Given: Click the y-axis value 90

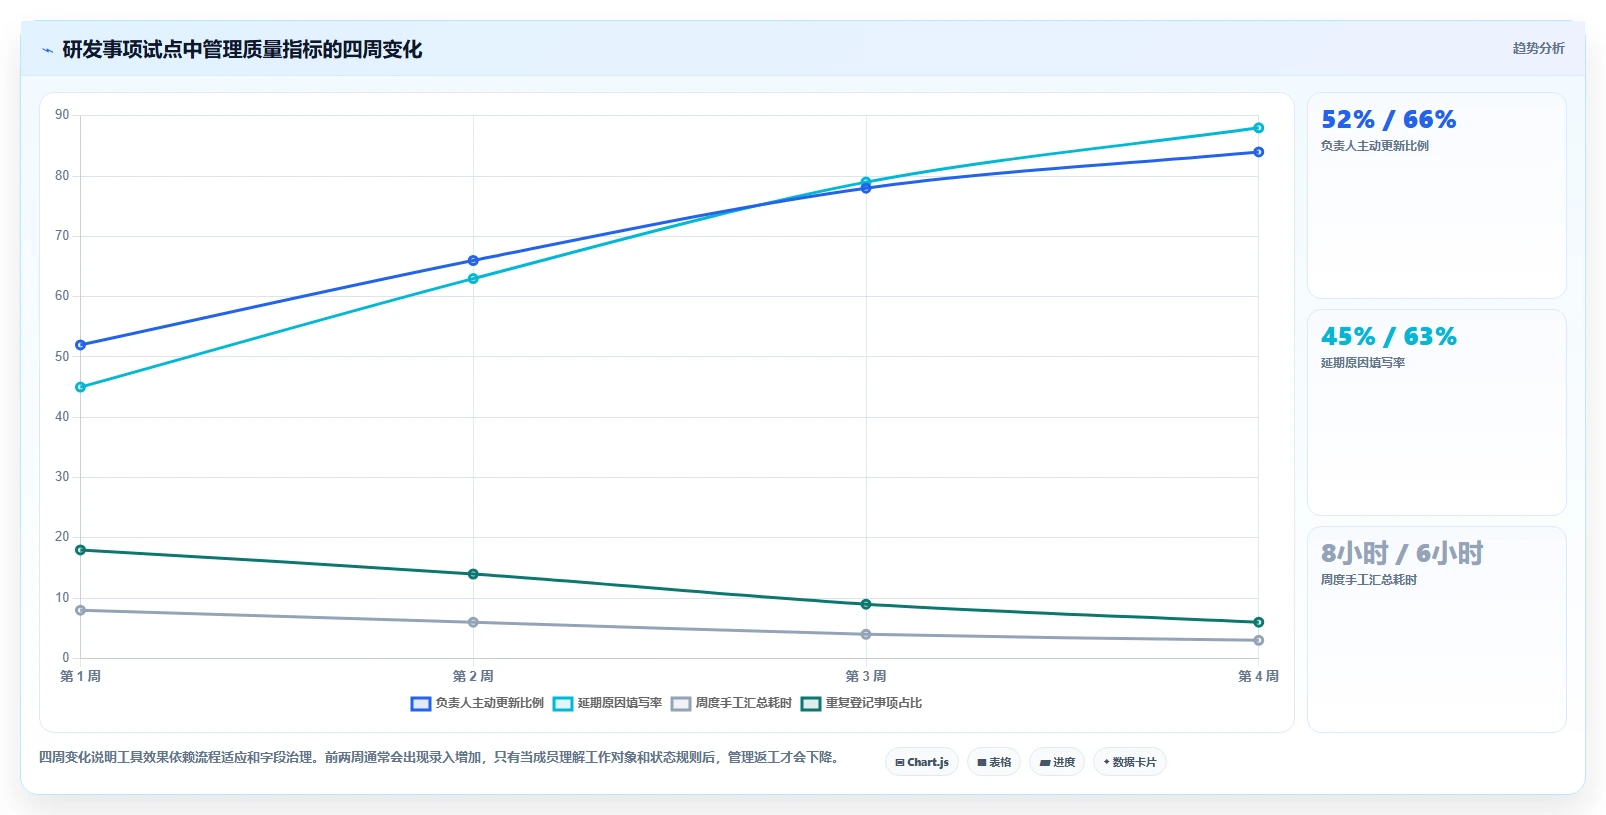Looking at the screenshot, I should (x=62, y=115).
